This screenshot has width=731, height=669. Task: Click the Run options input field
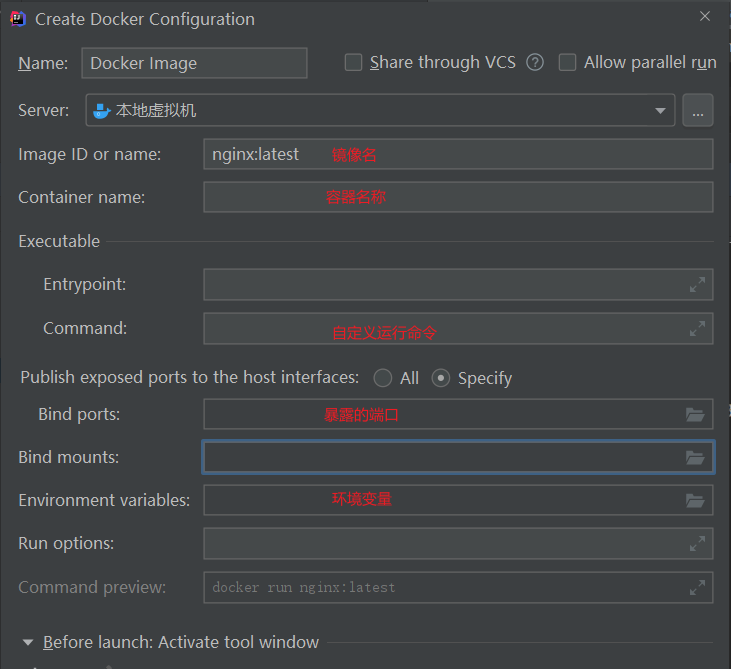(458, 544)
